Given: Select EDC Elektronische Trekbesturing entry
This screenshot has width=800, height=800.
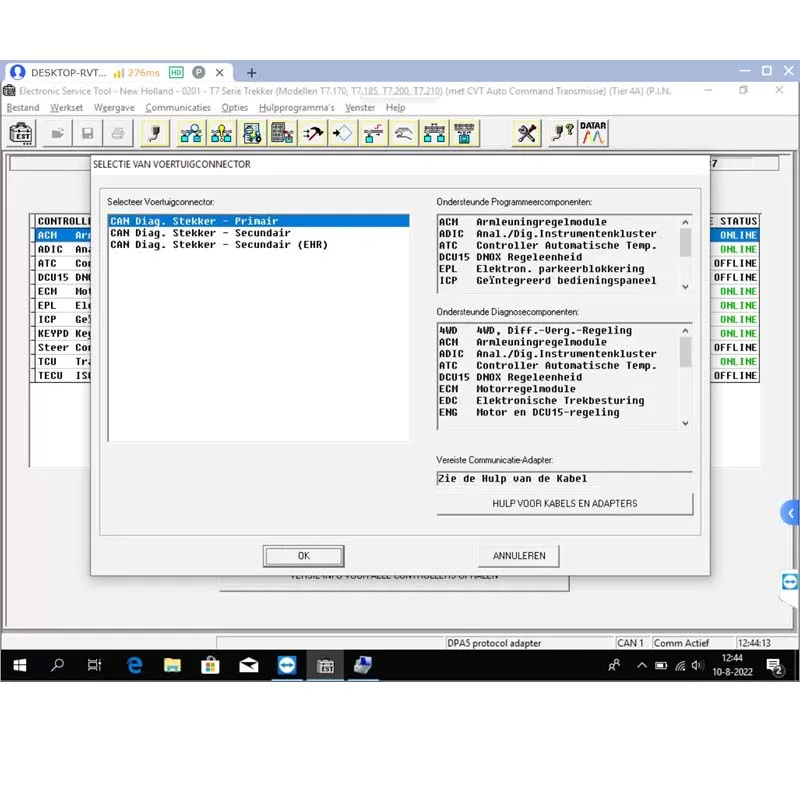Looking at the screenshot, I should point(559,401).
